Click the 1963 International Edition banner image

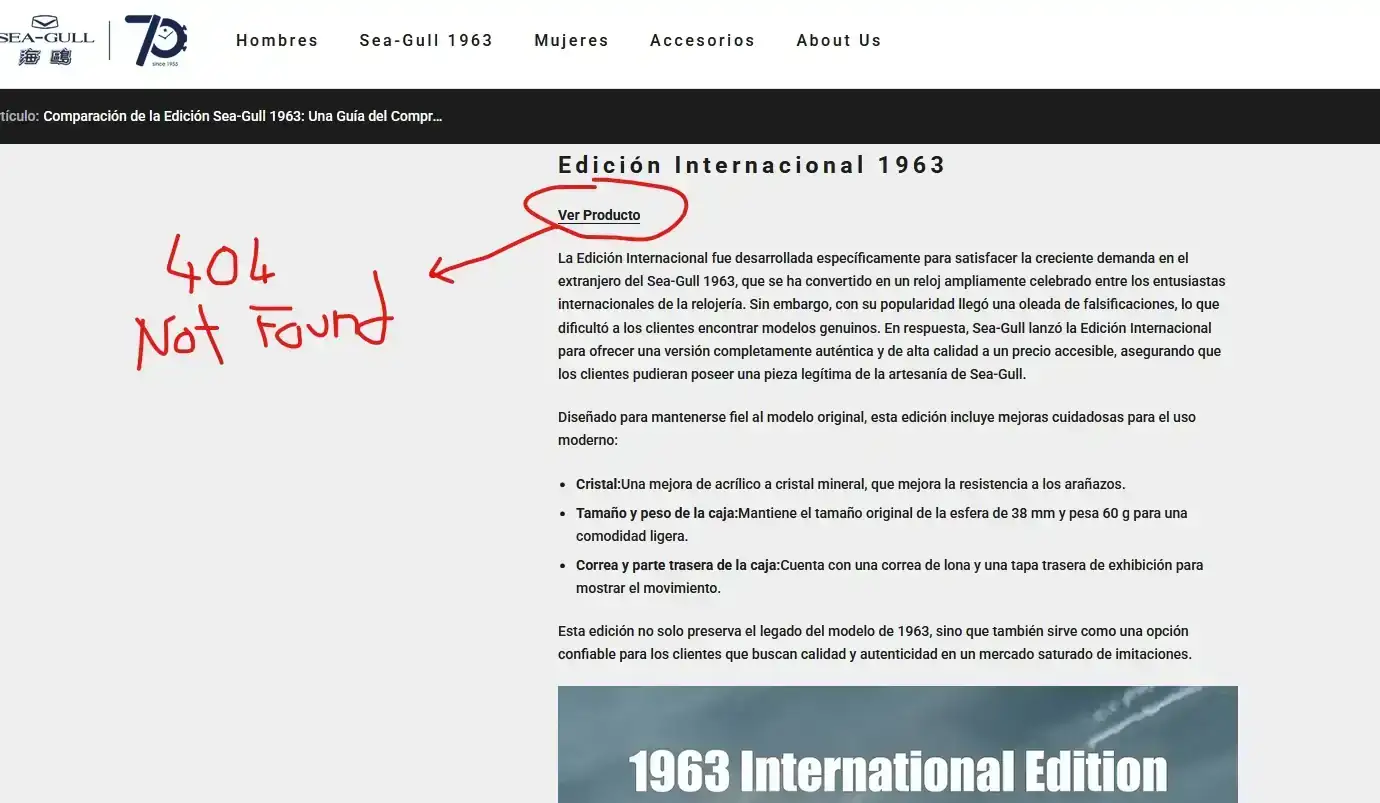click(x=897, y=745)
